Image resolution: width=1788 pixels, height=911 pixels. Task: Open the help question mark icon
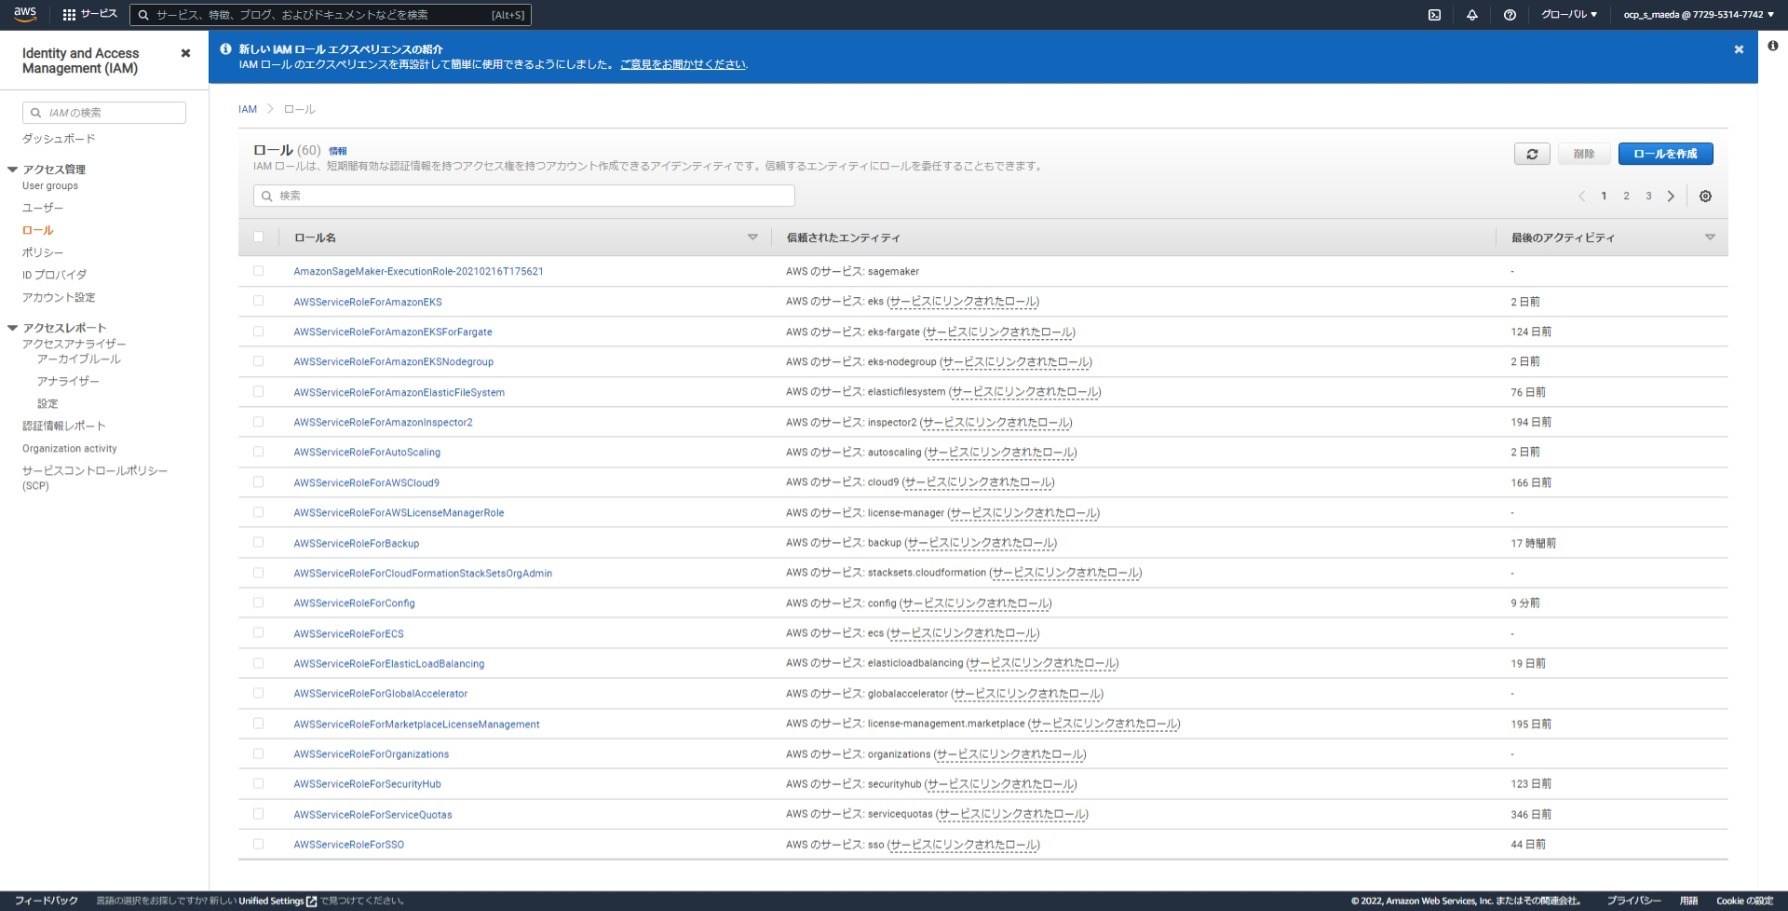pos(1510,14)
